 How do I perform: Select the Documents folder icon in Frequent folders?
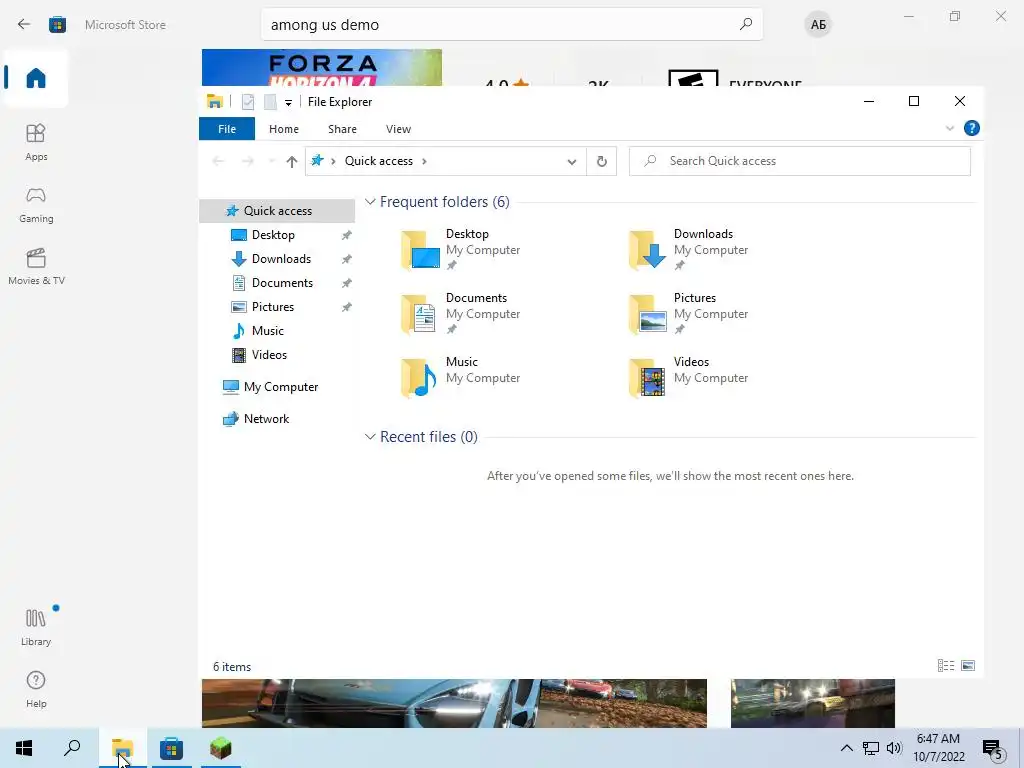point(419,313)
